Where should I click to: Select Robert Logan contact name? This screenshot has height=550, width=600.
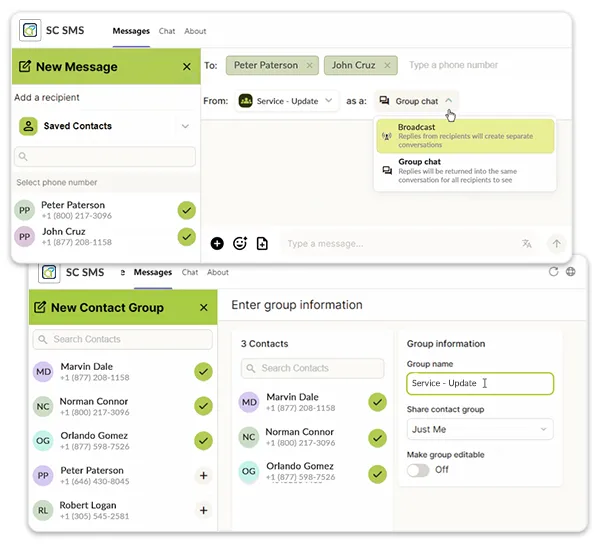(88, 505)
